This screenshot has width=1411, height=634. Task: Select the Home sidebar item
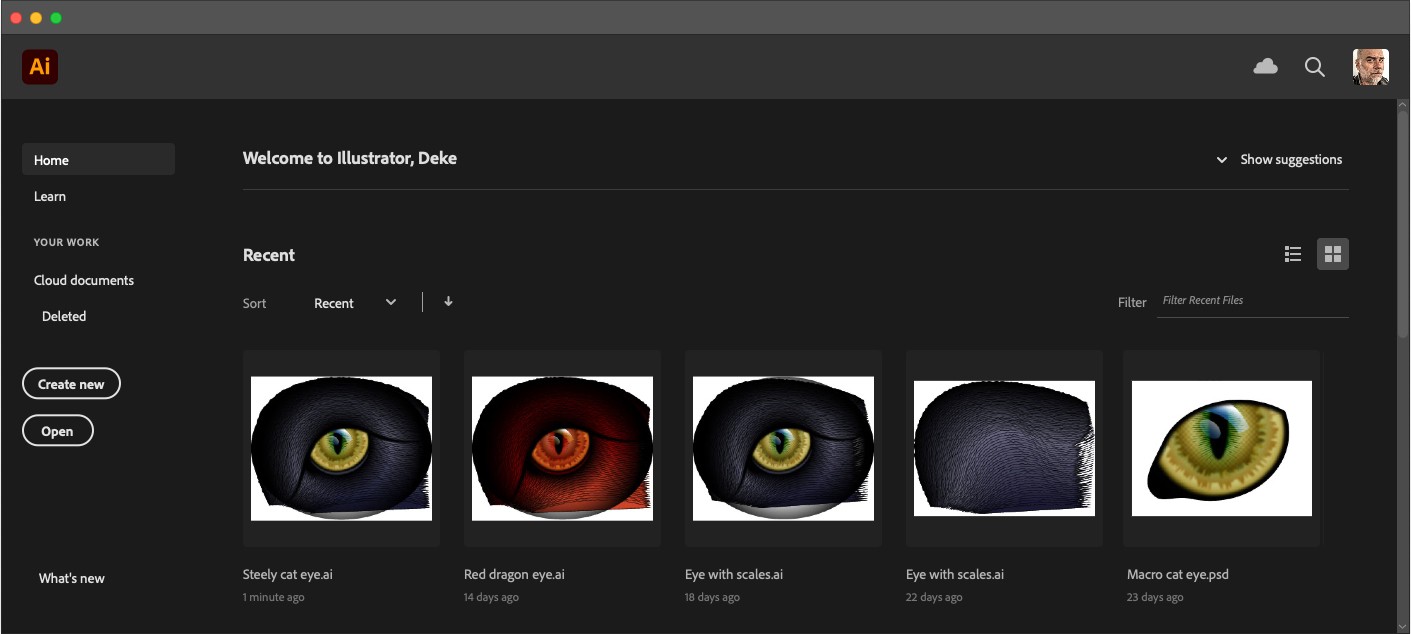point(52,160)
